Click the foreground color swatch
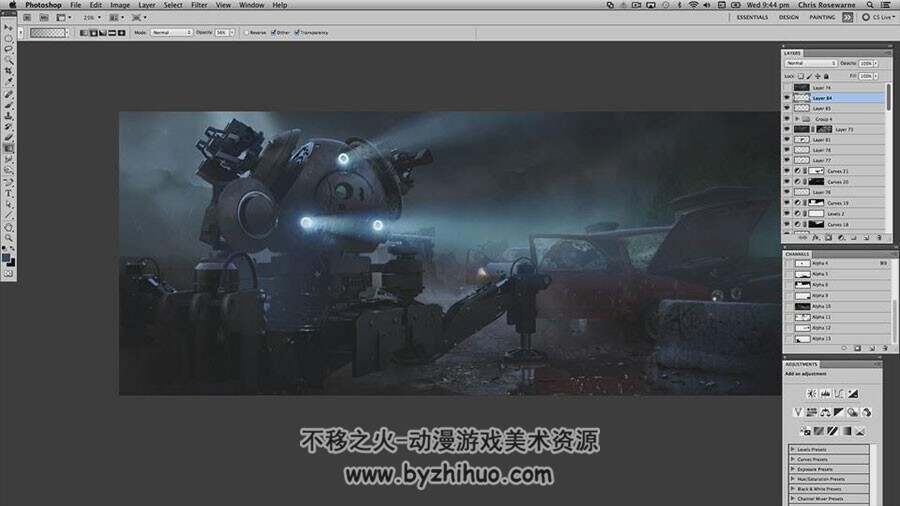900x506 pixels. click(x=6, y=258)
